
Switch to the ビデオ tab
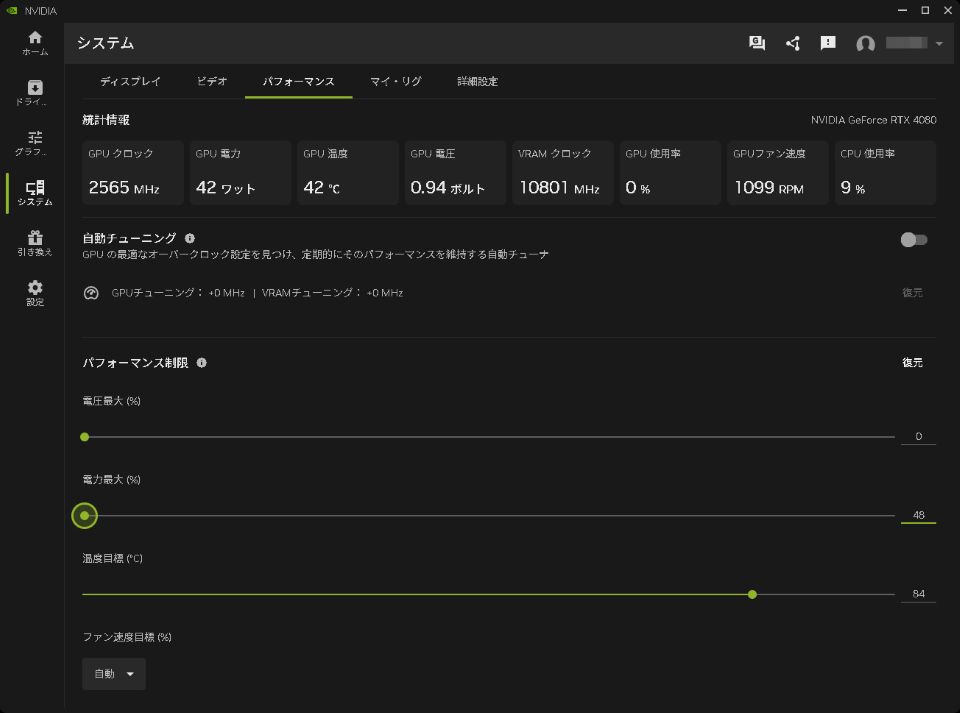point(212,81)
